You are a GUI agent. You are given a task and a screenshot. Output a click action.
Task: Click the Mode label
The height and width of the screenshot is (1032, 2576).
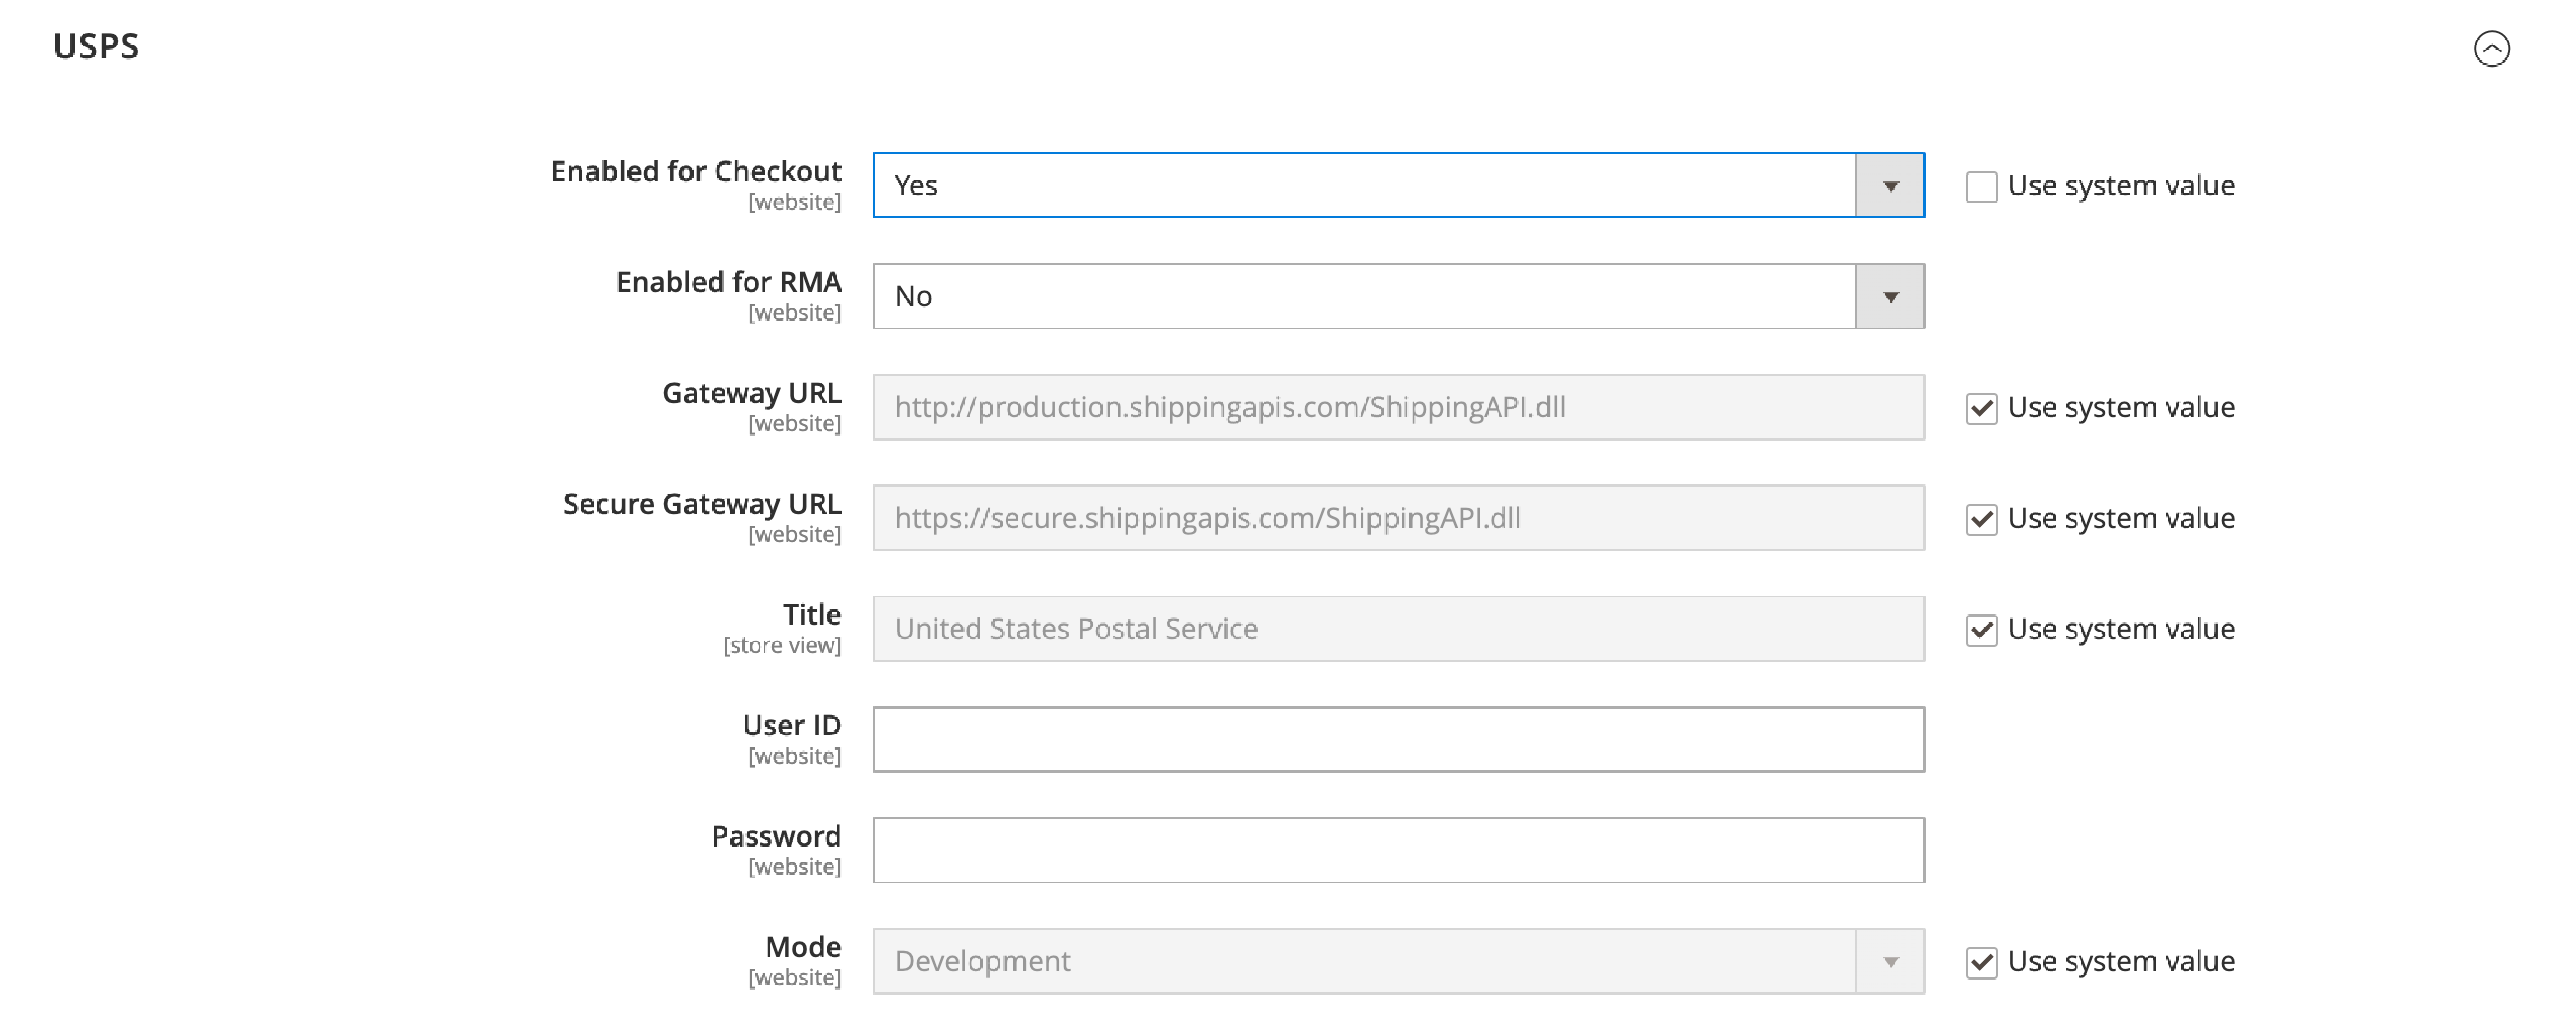pos(802,947)
